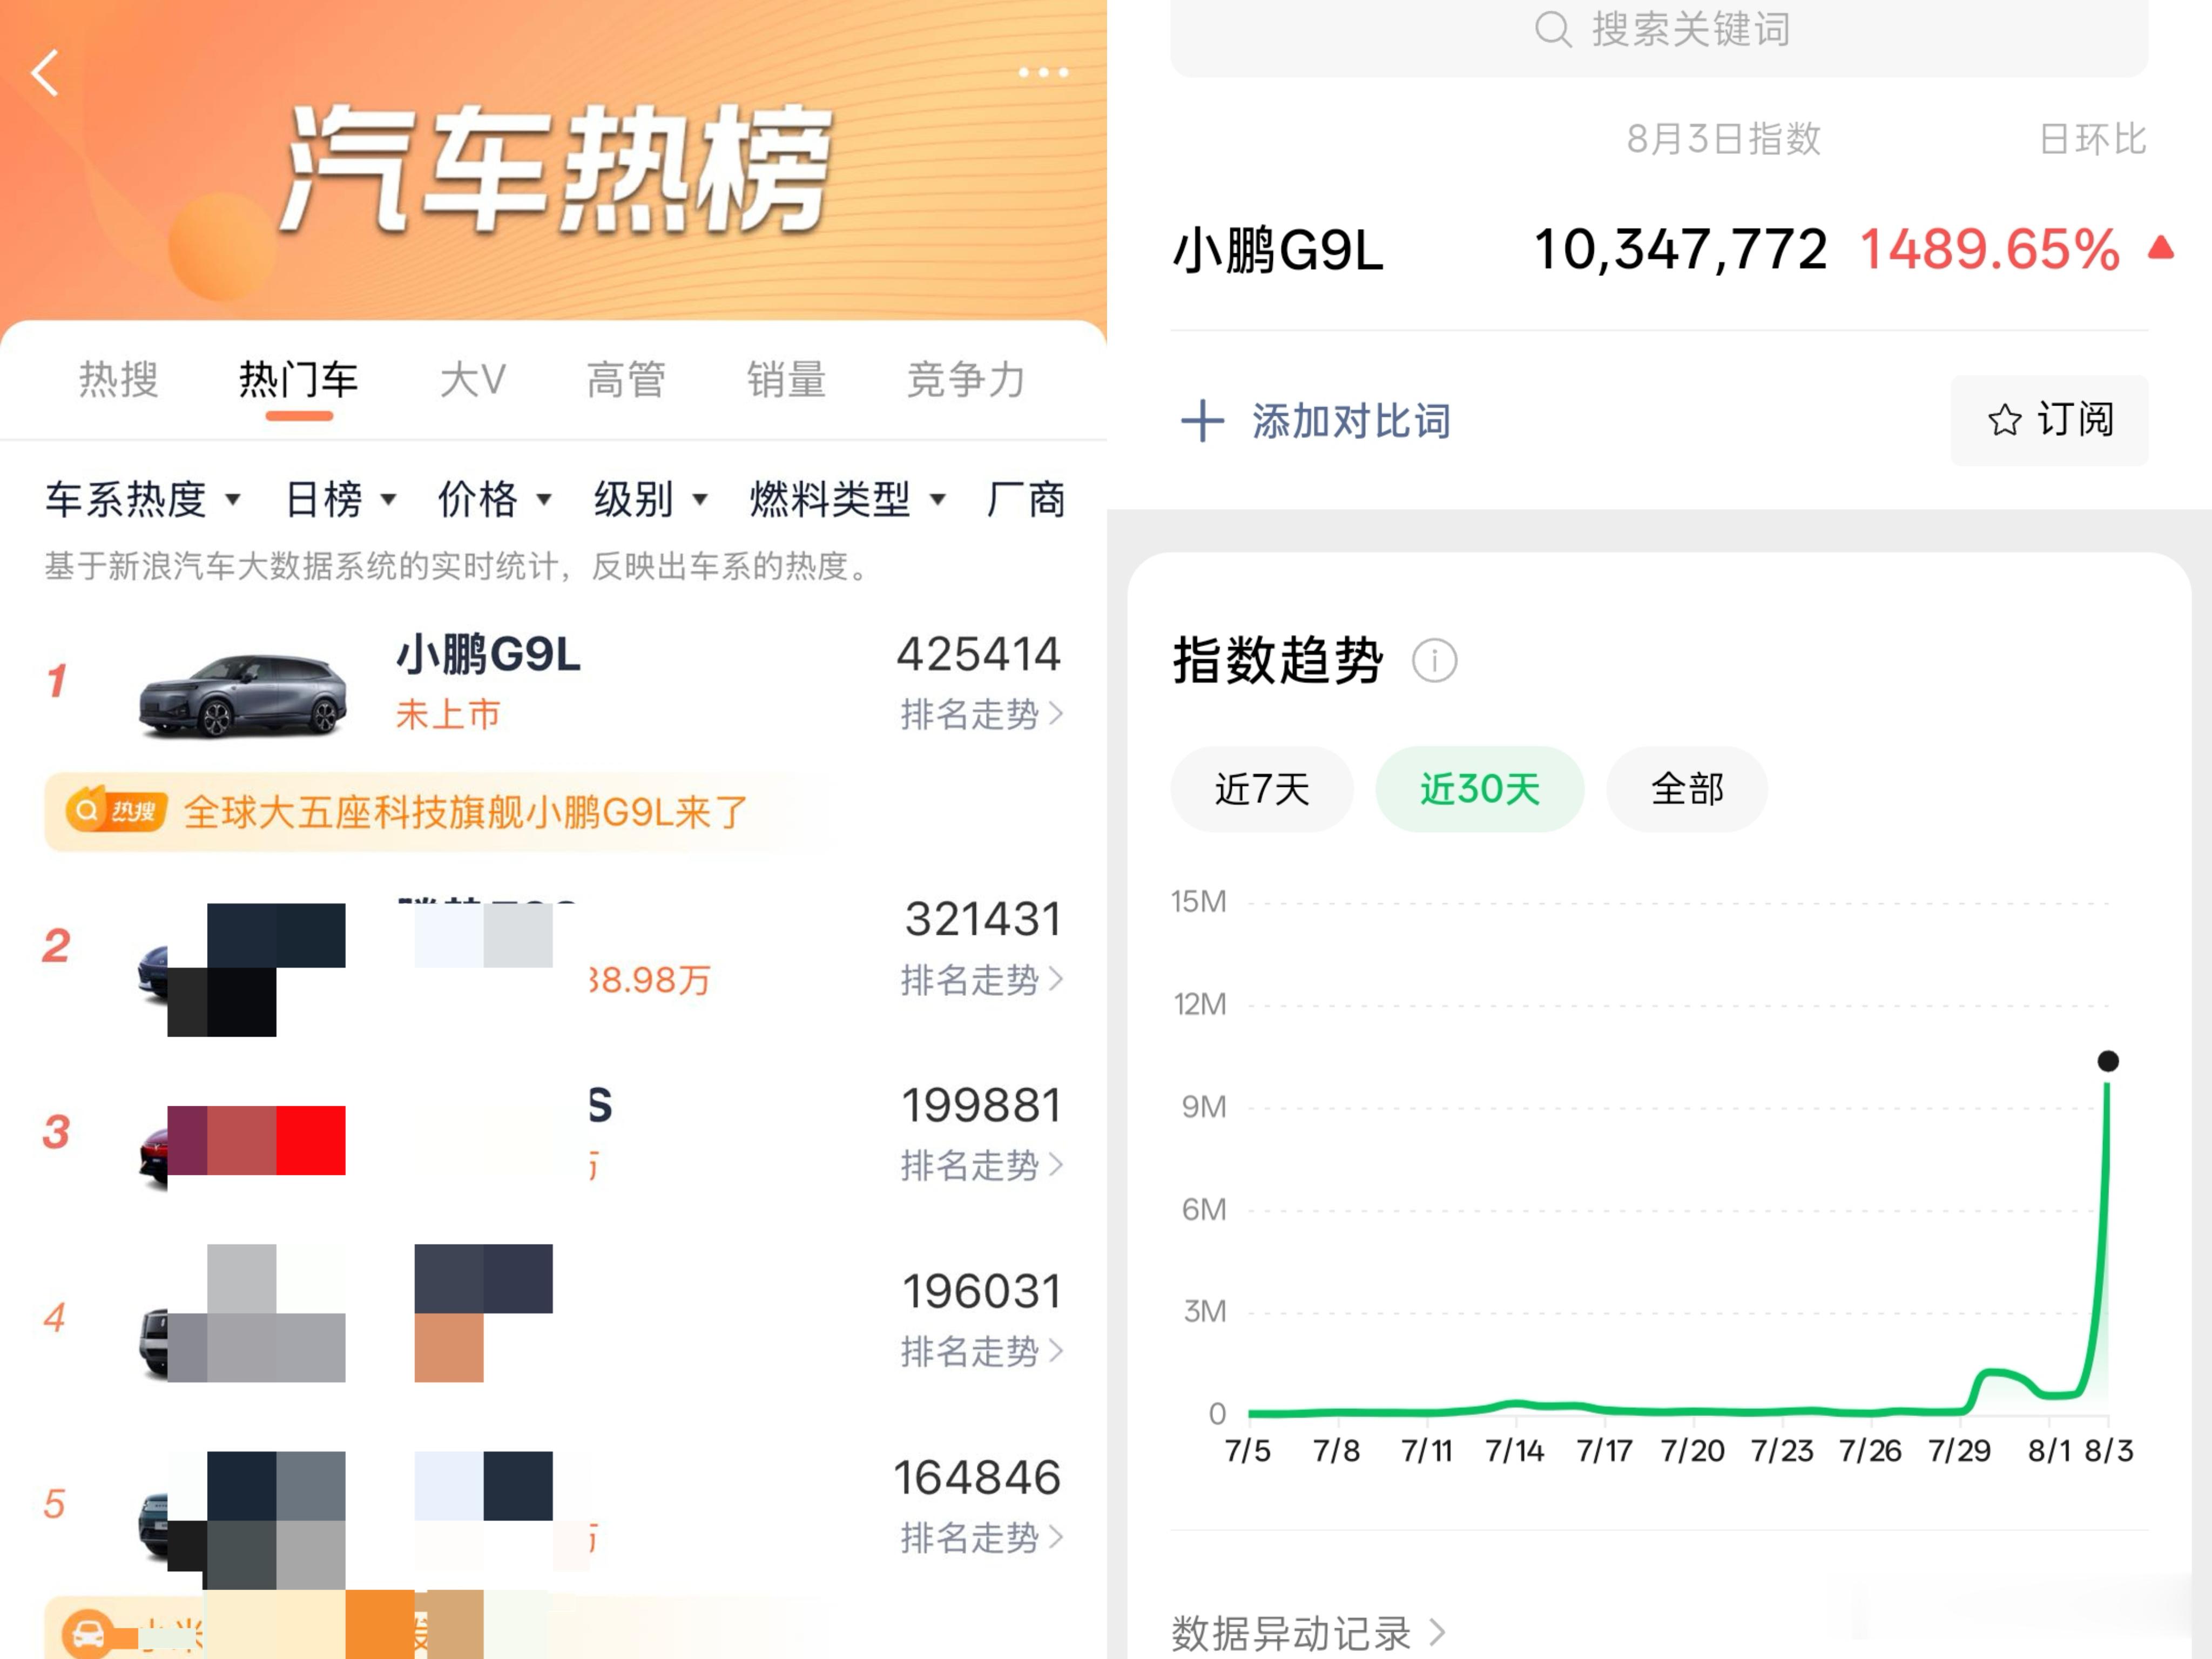2212x1659 pixels.
Task: Click the heat value 164846
Action: pyautogui.click(x=977, y=1477)
